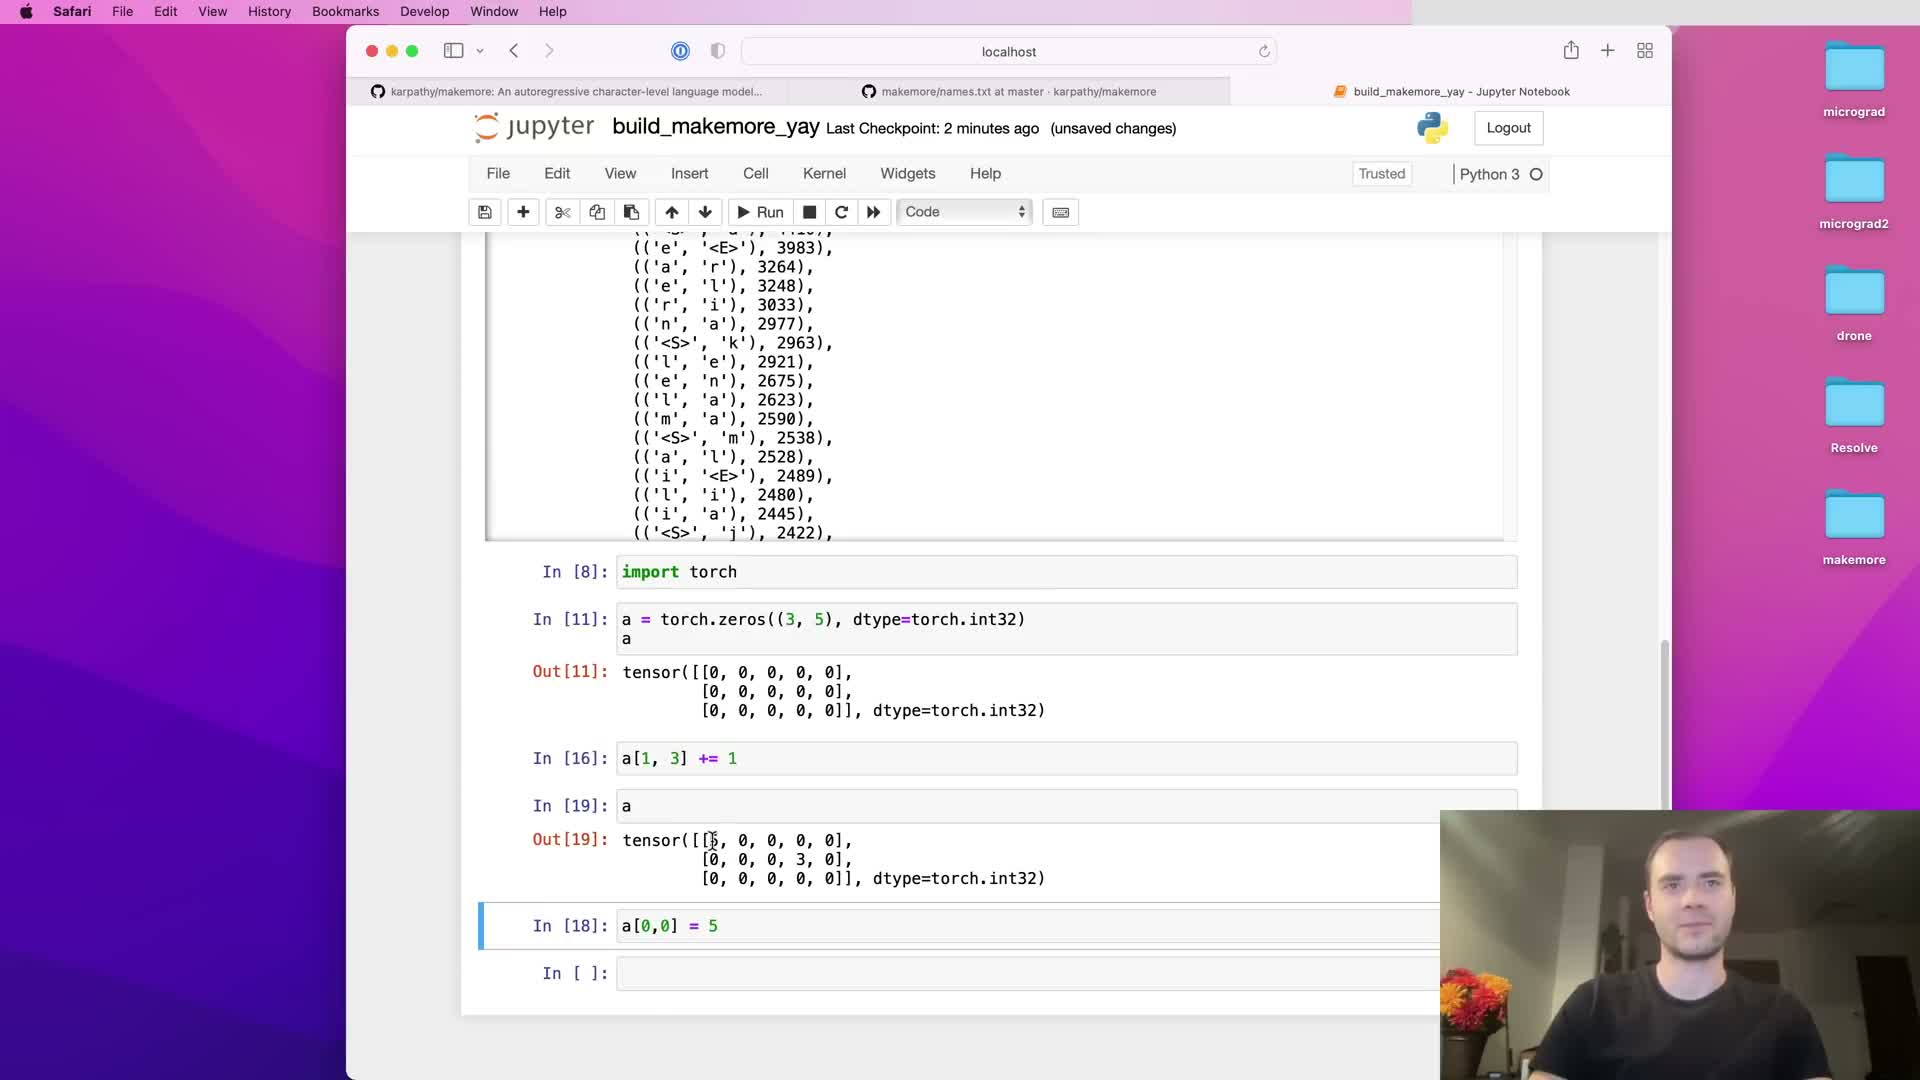The width and height of the screenshot is (1920, 1080).
Task: Click the Logout button
Action: 1508,128
